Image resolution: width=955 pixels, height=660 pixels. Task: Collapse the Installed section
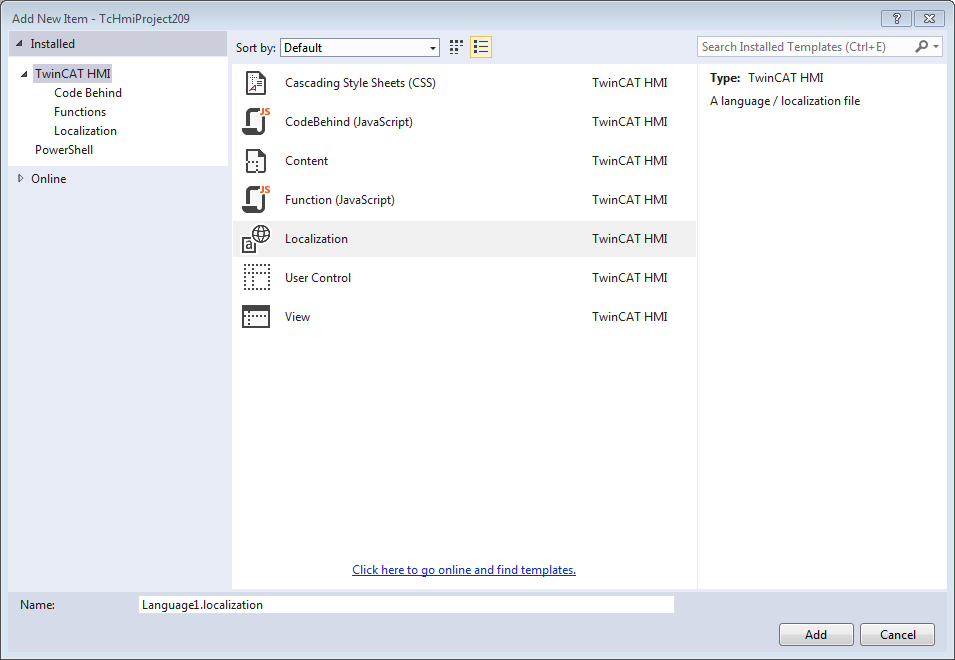pyautogui.click(x=19, y=44)
